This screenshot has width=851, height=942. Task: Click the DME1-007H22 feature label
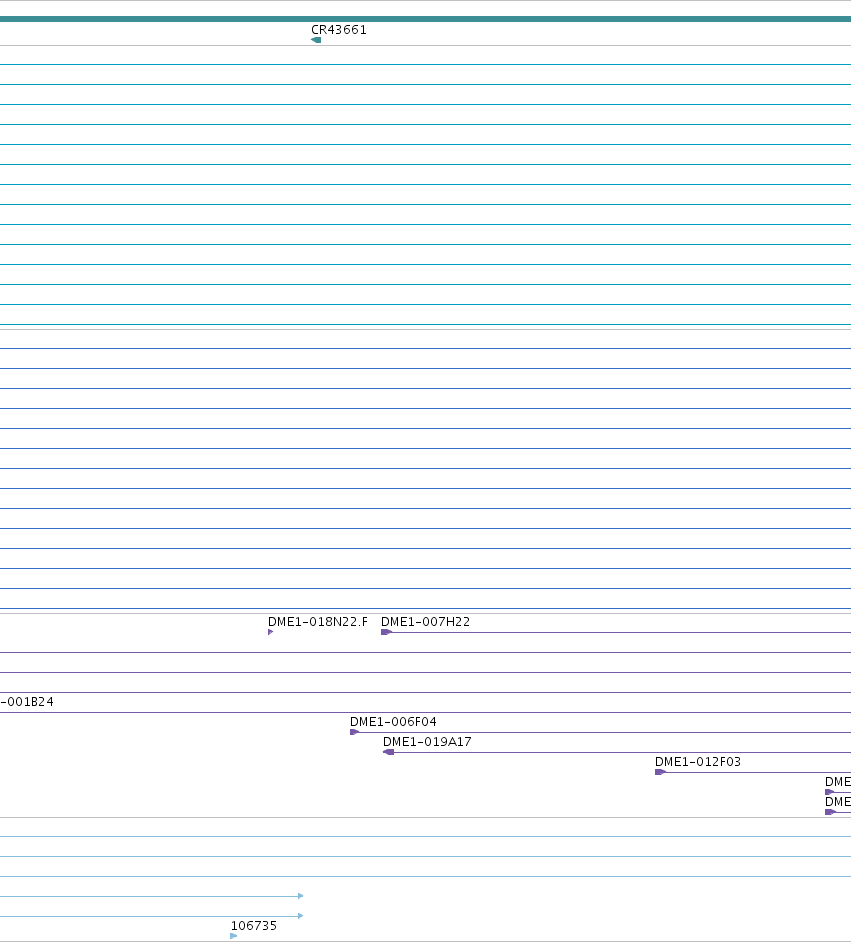coord(425,622)
